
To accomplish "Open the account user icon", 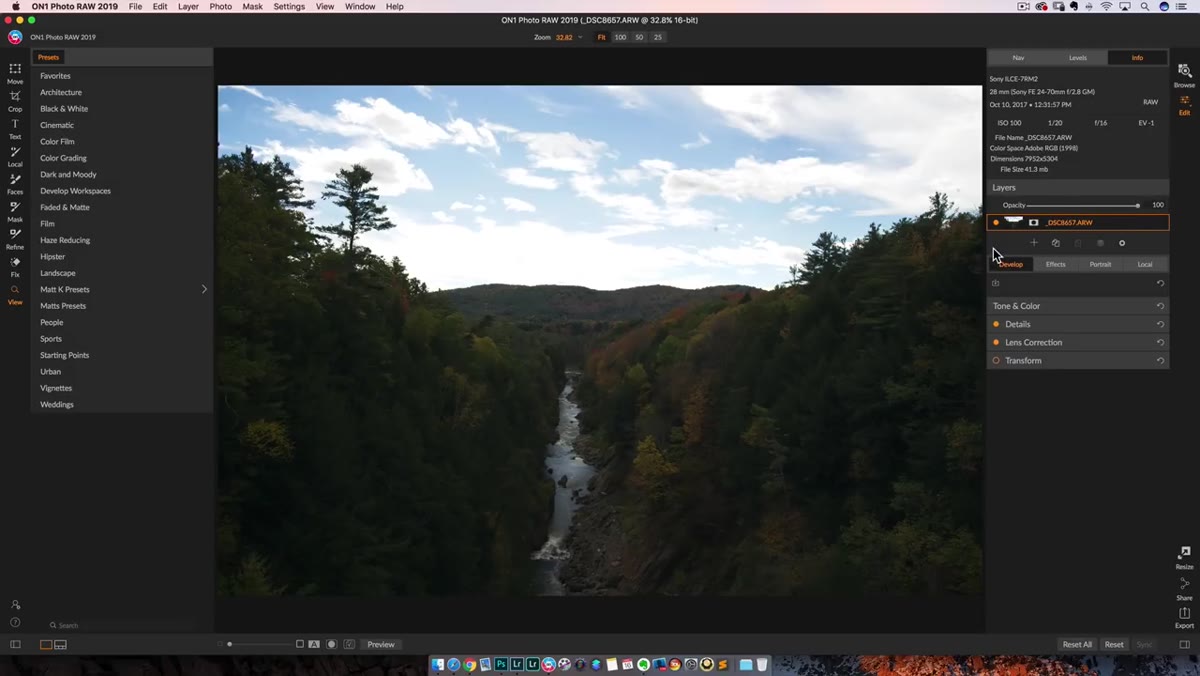I will pyautogui.click(x=15, y=605).
